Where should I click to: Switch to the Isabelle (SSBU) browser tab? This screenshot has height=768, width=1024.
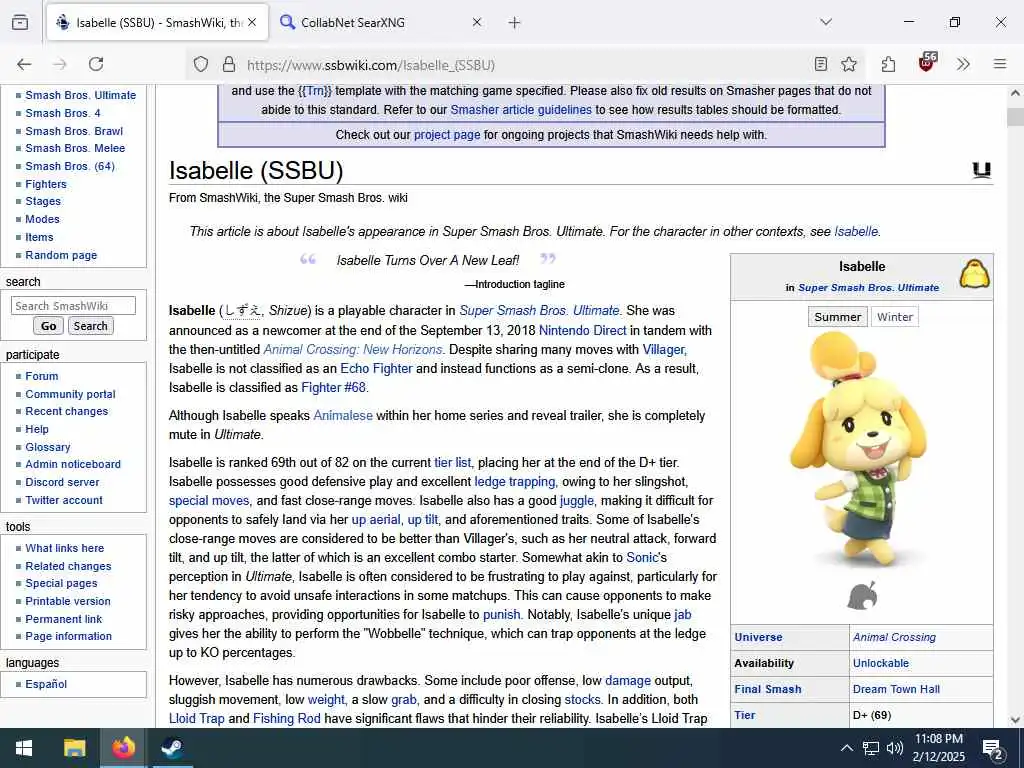(157, 22)
